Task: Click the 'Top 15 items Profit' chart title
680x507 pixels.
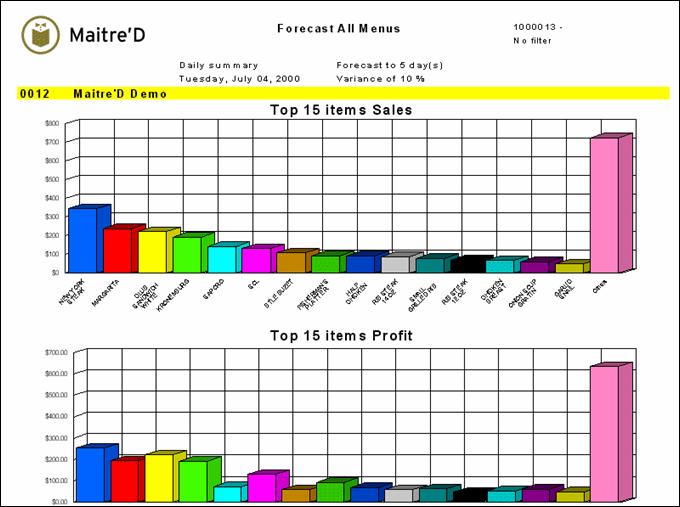Action: [341, 336]
